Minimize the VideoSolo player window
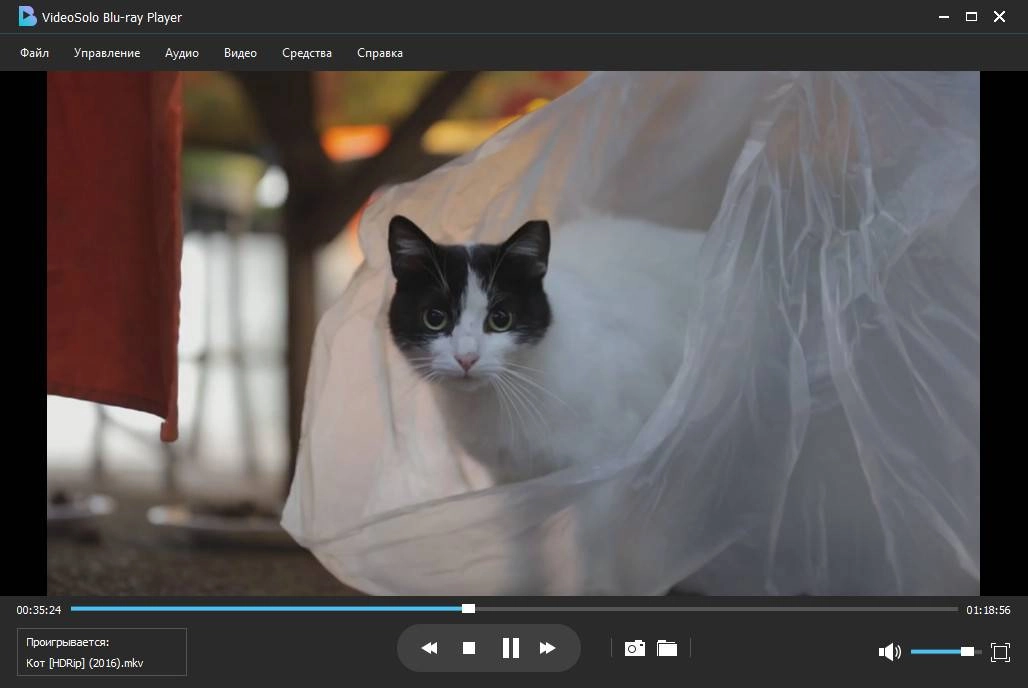Viewport: 1028px width, 688px height. (944, 17)
